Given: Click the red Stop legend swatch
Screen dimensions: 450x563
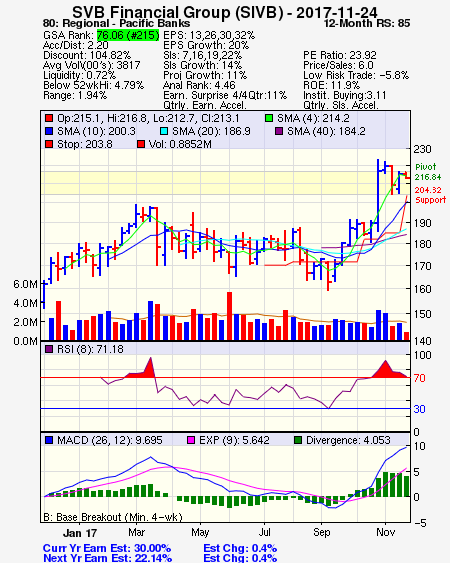Looking at the screenshot, I should click(49, 144).
